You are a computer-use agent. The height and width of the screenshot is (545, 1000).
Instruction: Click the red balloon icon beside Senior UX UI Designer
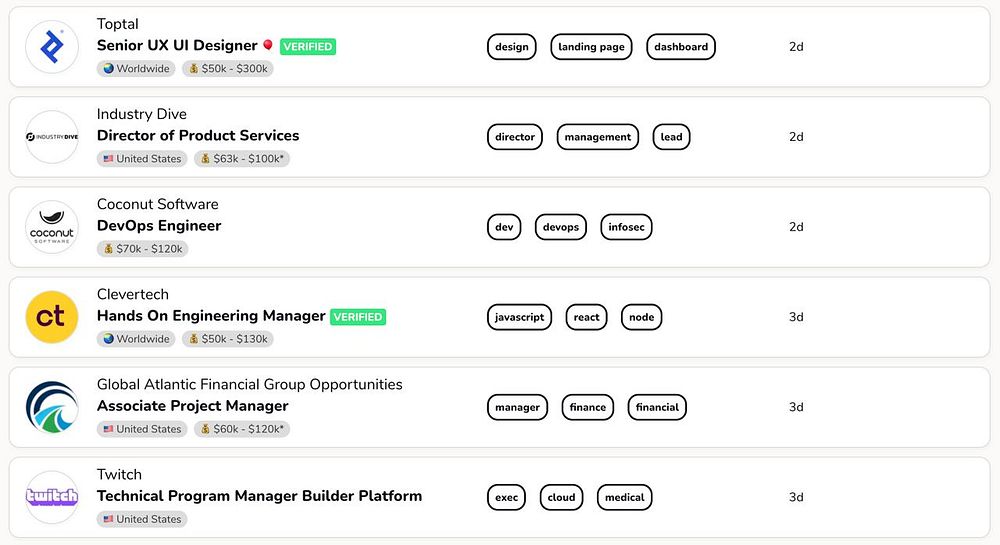tap(268, 45)
